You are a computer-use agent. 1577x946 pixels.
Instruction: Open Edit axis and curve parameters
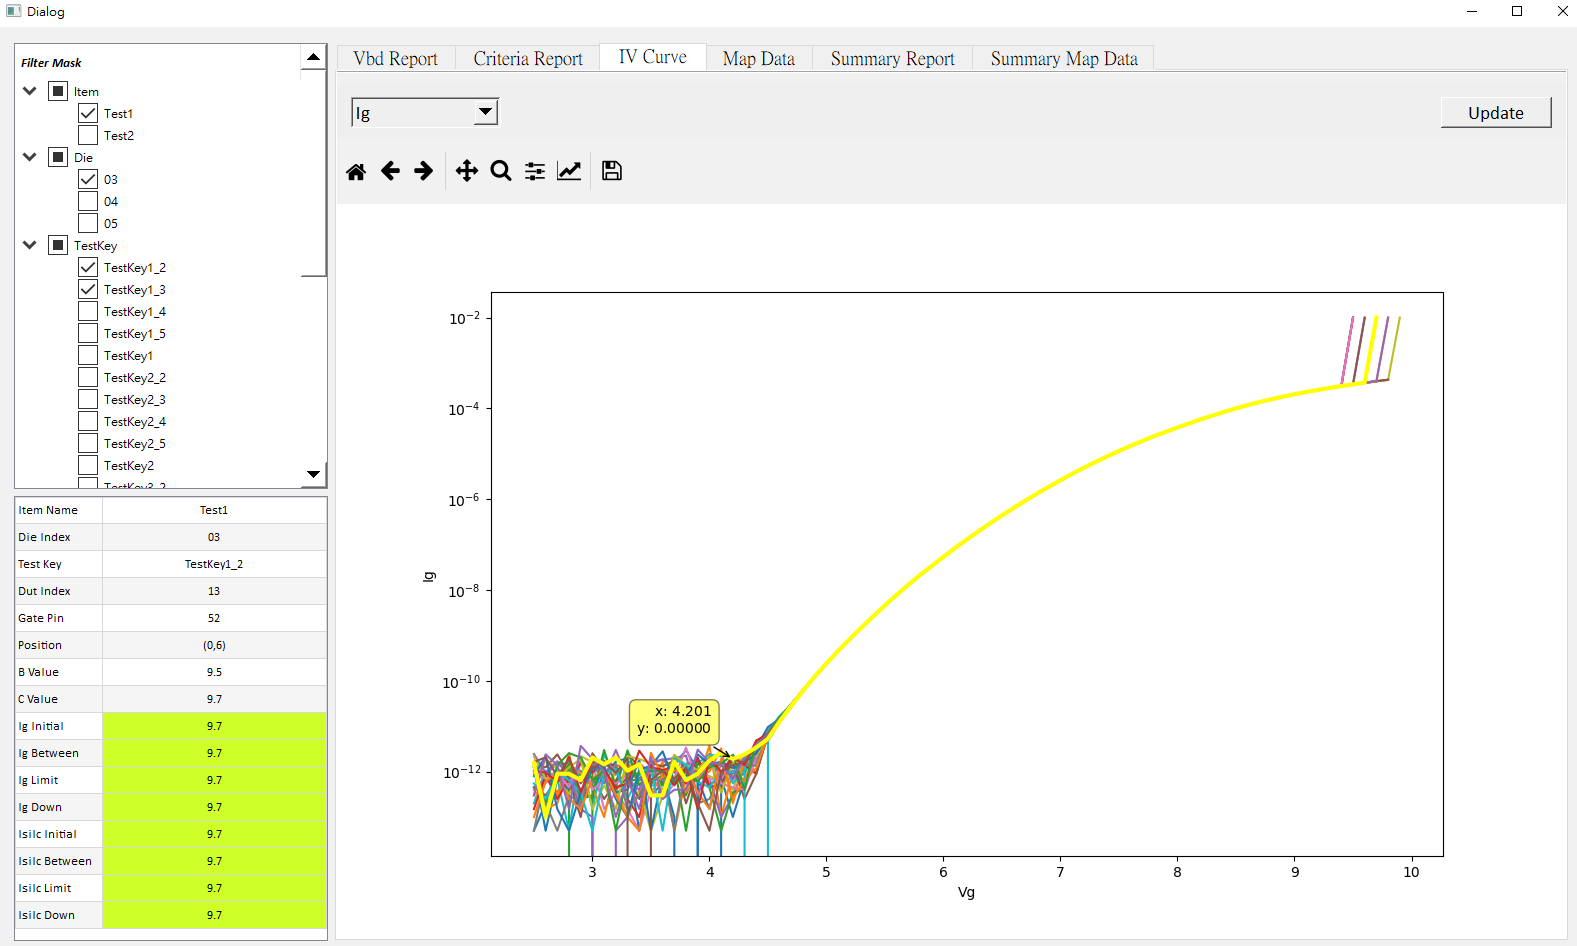pos(569,171)
